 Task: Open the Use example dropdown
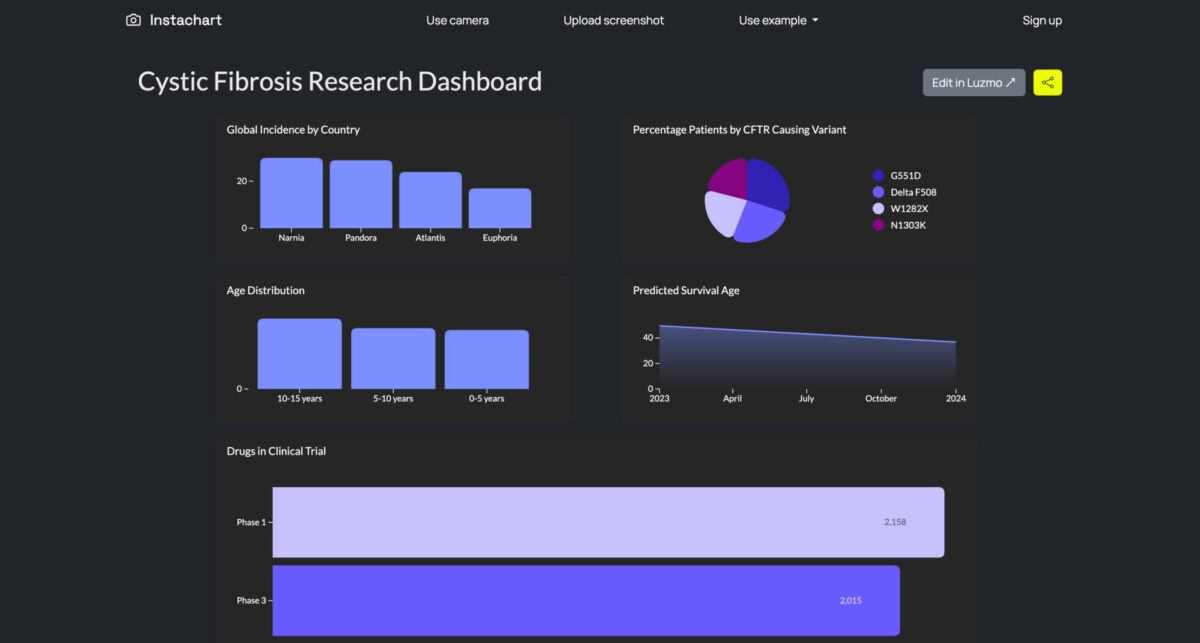click(778, 20)
